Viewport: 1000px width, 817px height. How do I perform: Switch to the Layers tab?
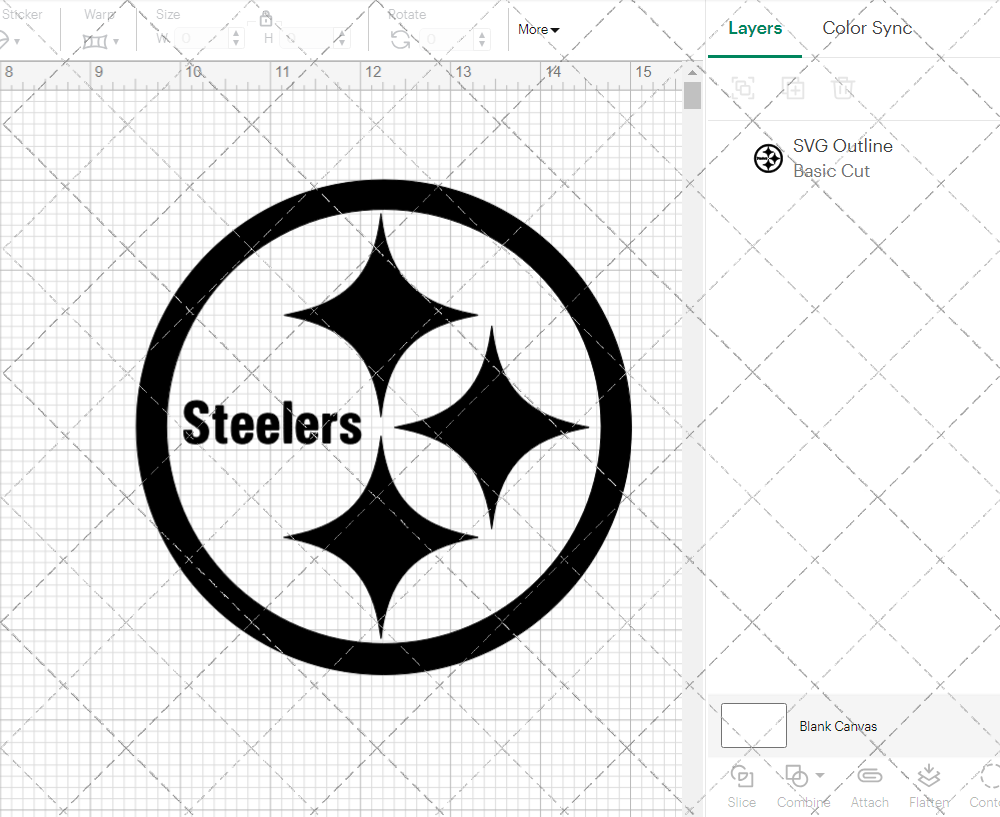pyautogui.click(x=755, y=28)
